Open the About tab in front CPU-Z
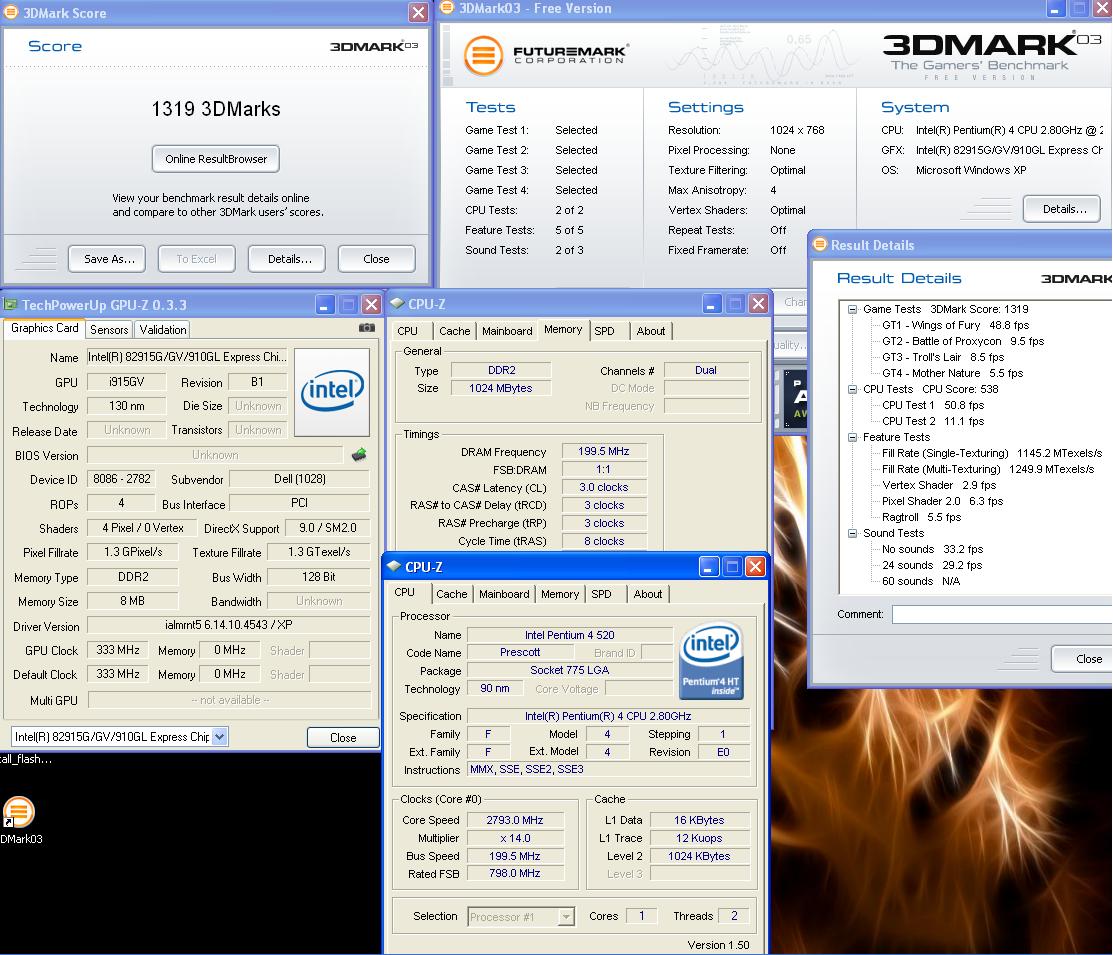The image size is (1113, 955). click(x=648, y=594)
